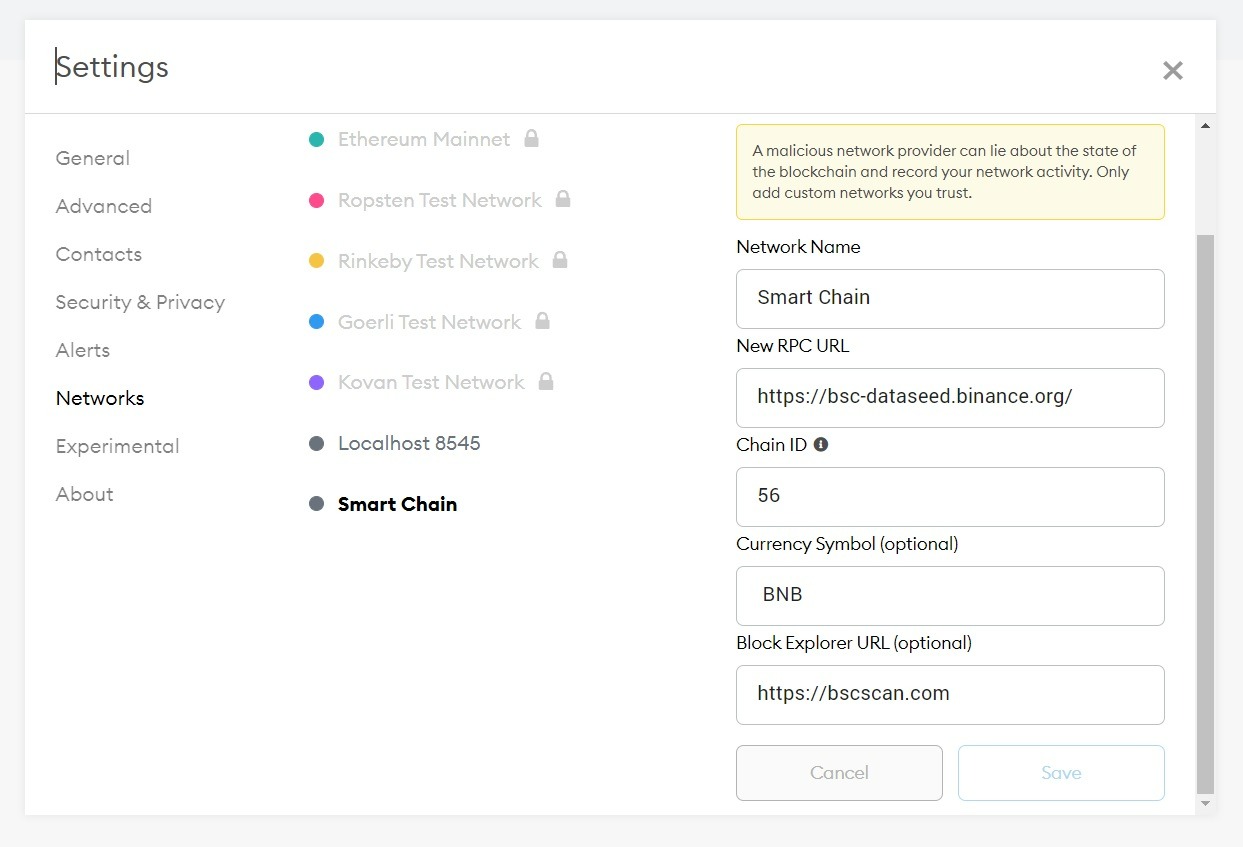Screen dimensions: 1243x847
Task: Click the Rinkeby Test Network lock icon
Action: 560,260
